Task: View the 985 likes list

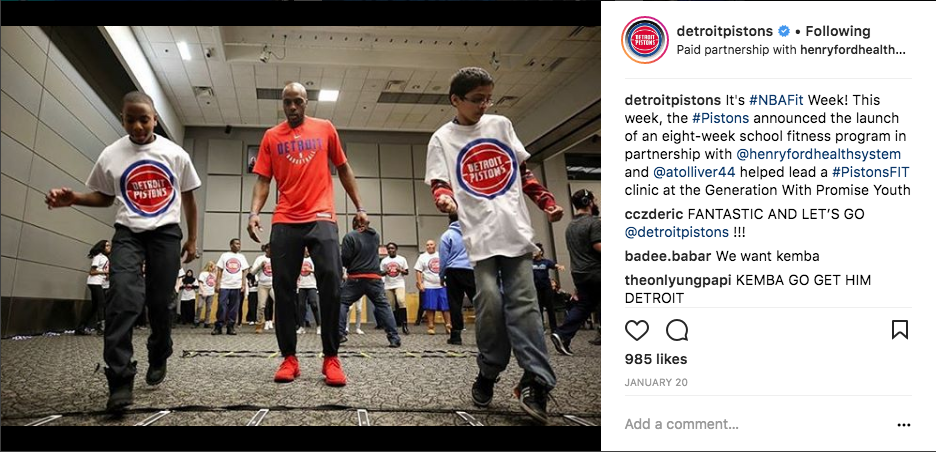Action: (655, 359)
